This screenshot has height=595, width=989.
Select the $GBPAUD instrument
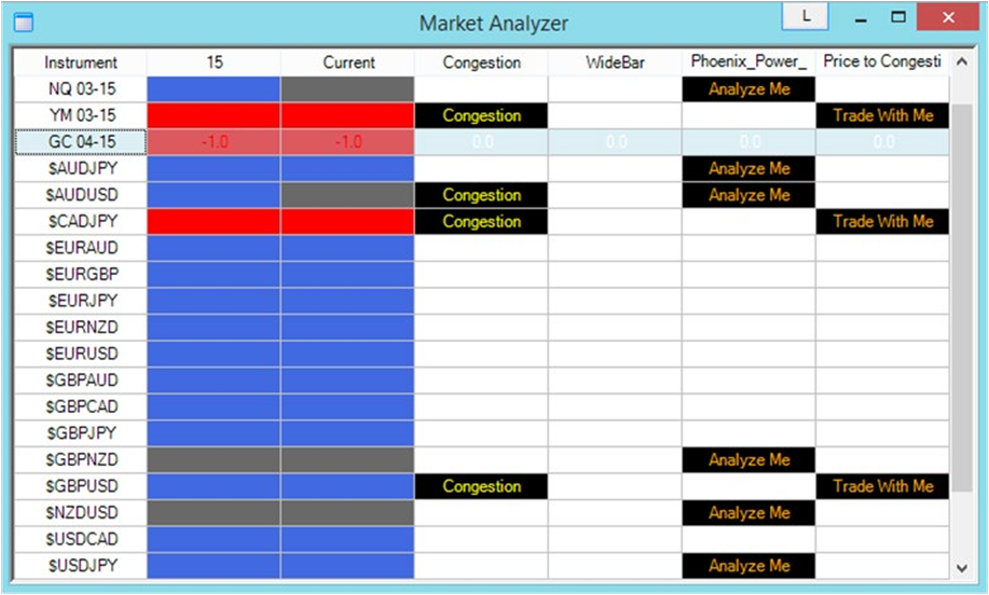[x=81, y=380]
